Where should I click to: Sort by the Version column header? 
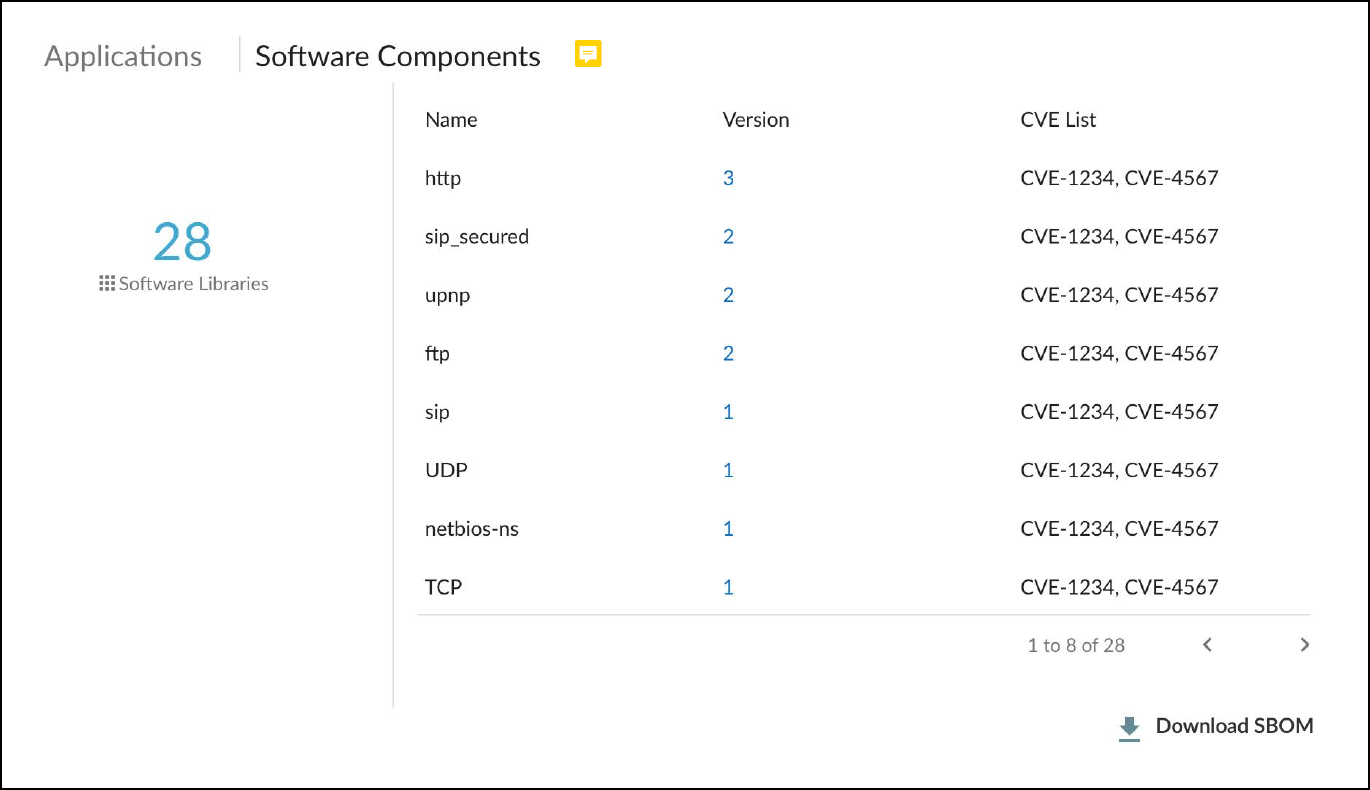pyautogui.click(x=756, y=120)
